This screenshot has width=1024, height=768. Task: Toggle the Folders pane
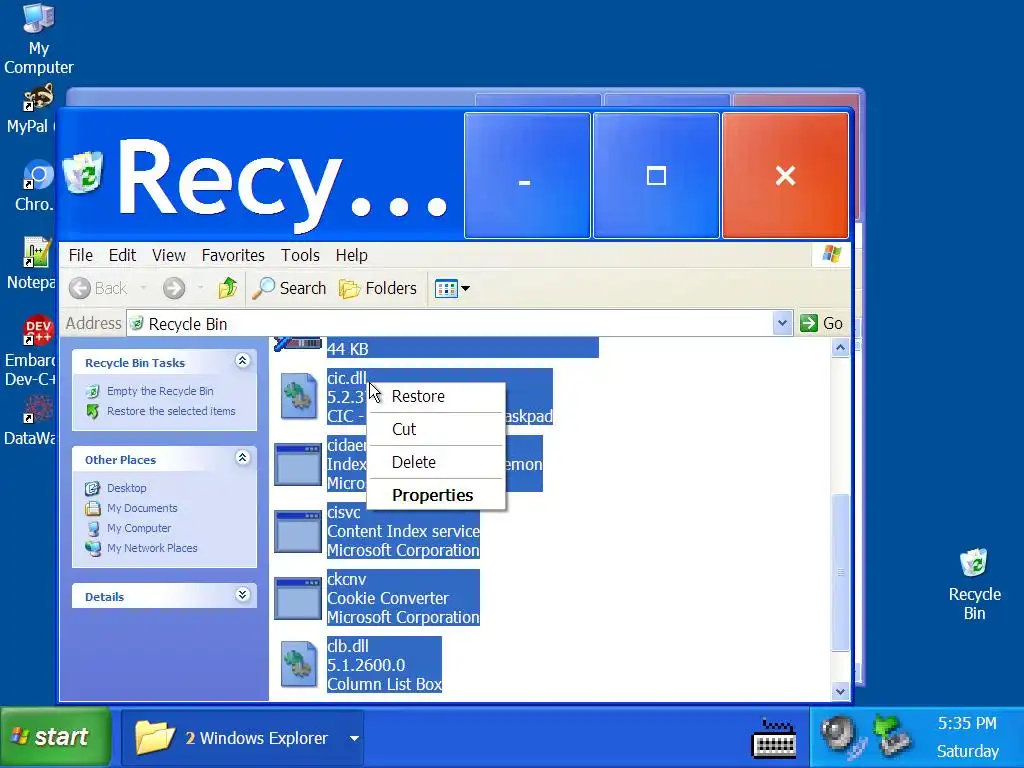click(377, 288)
